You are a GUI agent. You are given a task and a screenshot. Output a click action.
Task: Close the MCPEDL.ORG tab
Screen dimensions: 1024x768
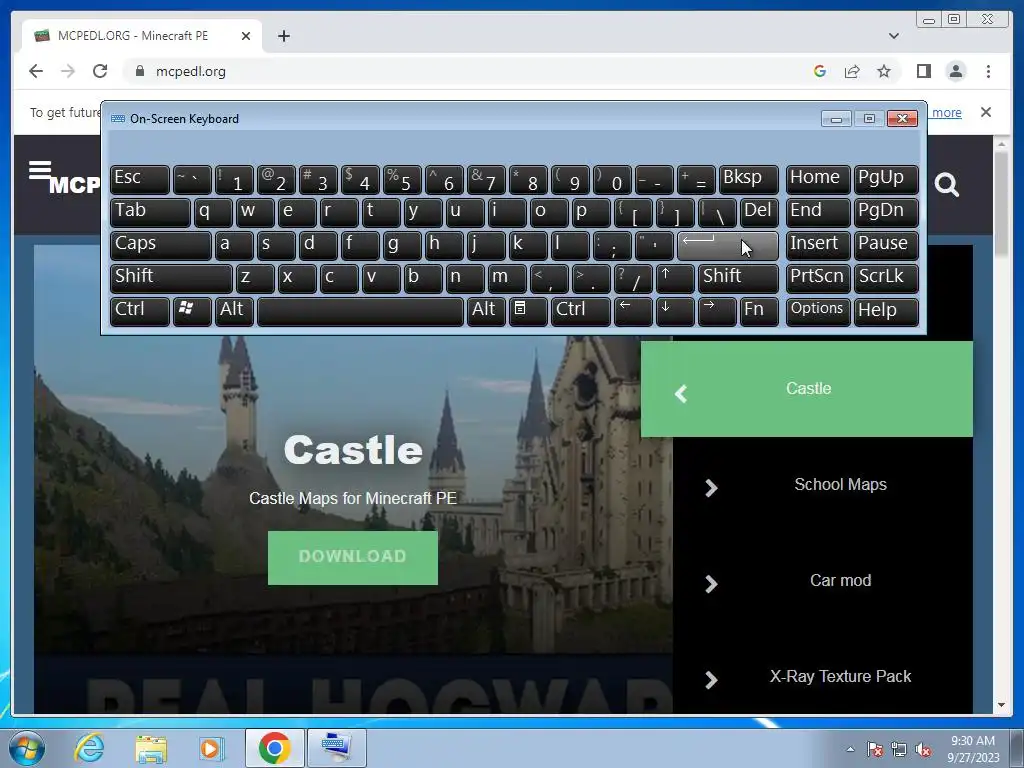point(246,36)
